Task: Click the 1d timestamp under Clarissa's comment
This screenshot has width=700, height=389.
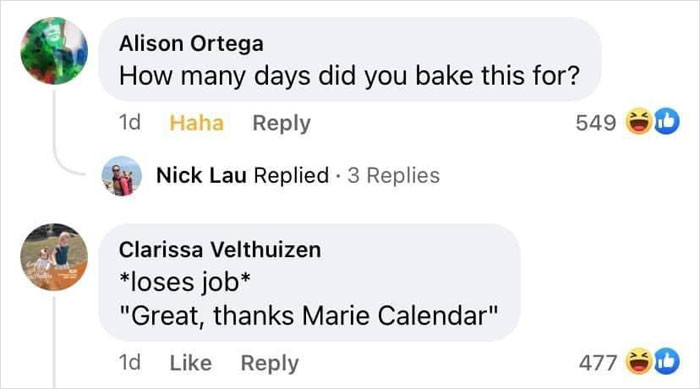Action: tap(129, 362)
